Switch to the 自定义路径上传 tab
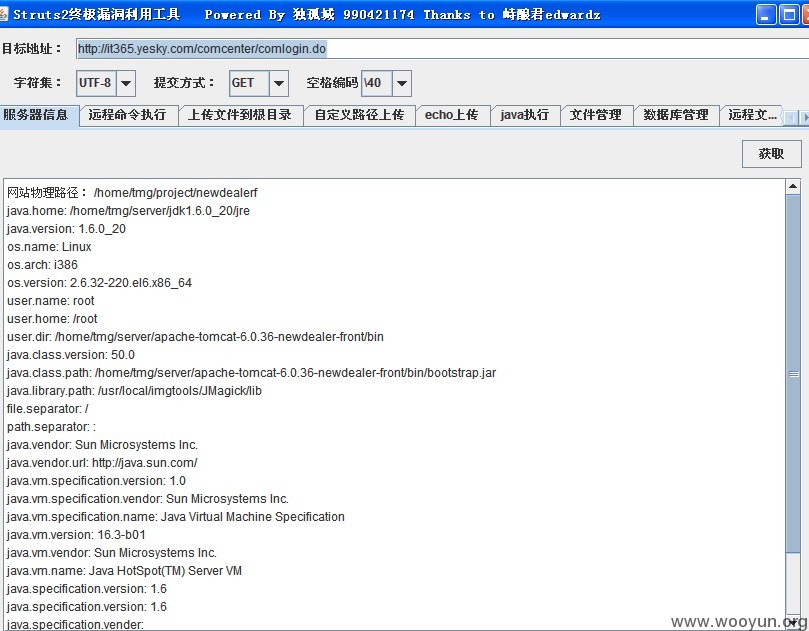 [360, 115]
